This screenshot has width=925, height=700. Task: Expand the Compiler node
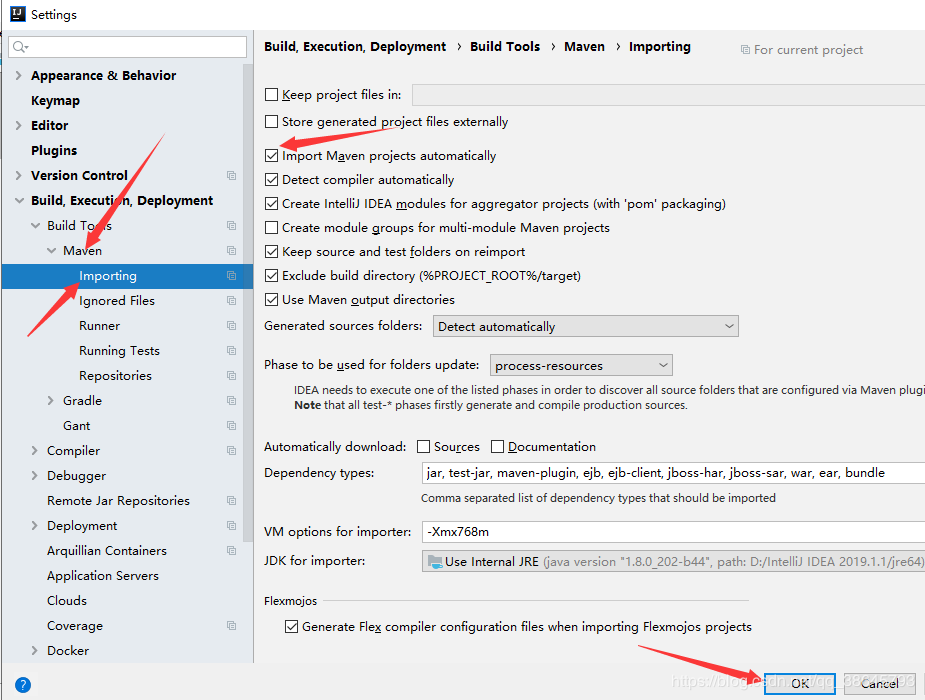[34, 451]
